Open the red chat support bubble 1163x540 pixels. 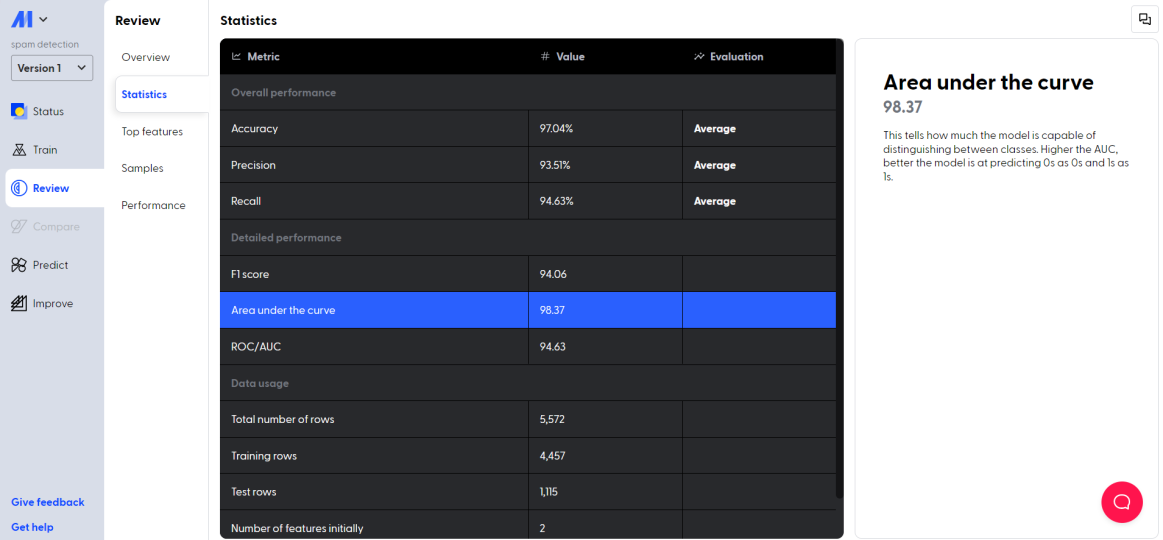[1122, 502]
